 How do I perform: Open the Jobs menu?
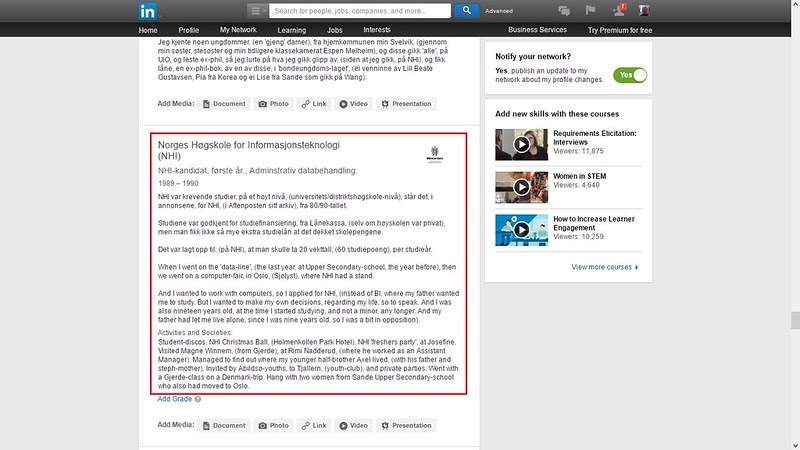click(x=335, y=30)
